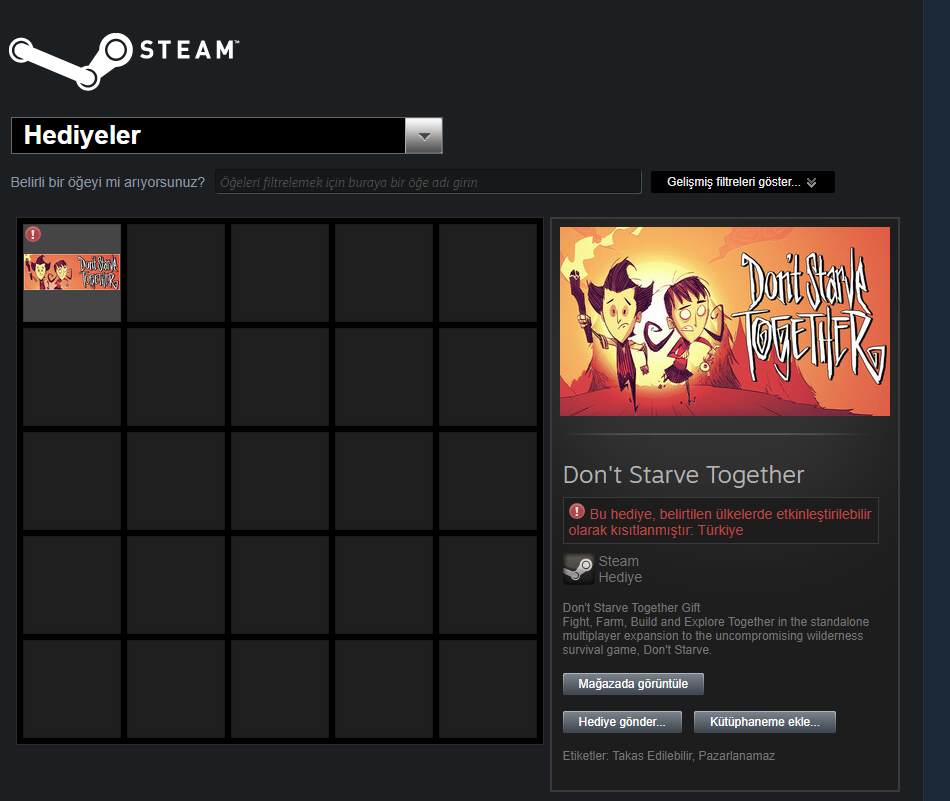Click Kütüphaneme ekle... button
The height and width of the screenshot is (801, 950).
(765, 722)
